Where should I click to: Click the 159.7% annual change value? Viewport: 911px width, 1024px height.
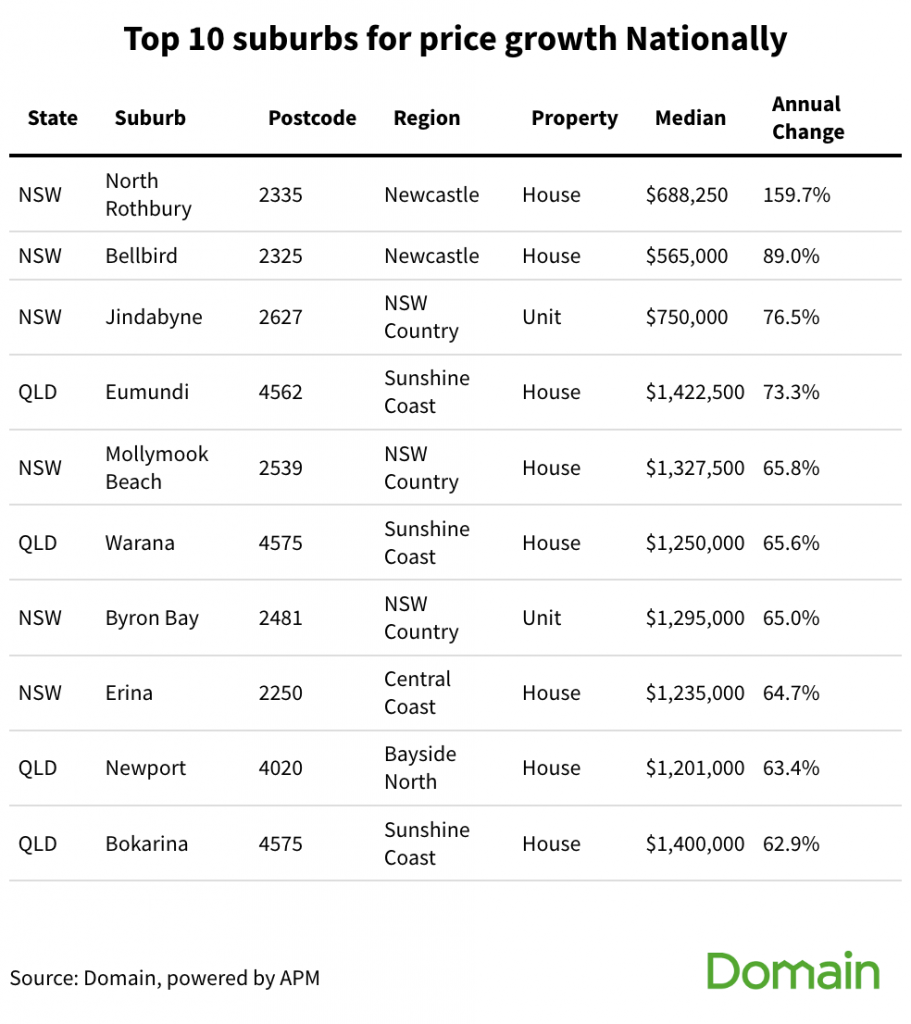point(796,195)
